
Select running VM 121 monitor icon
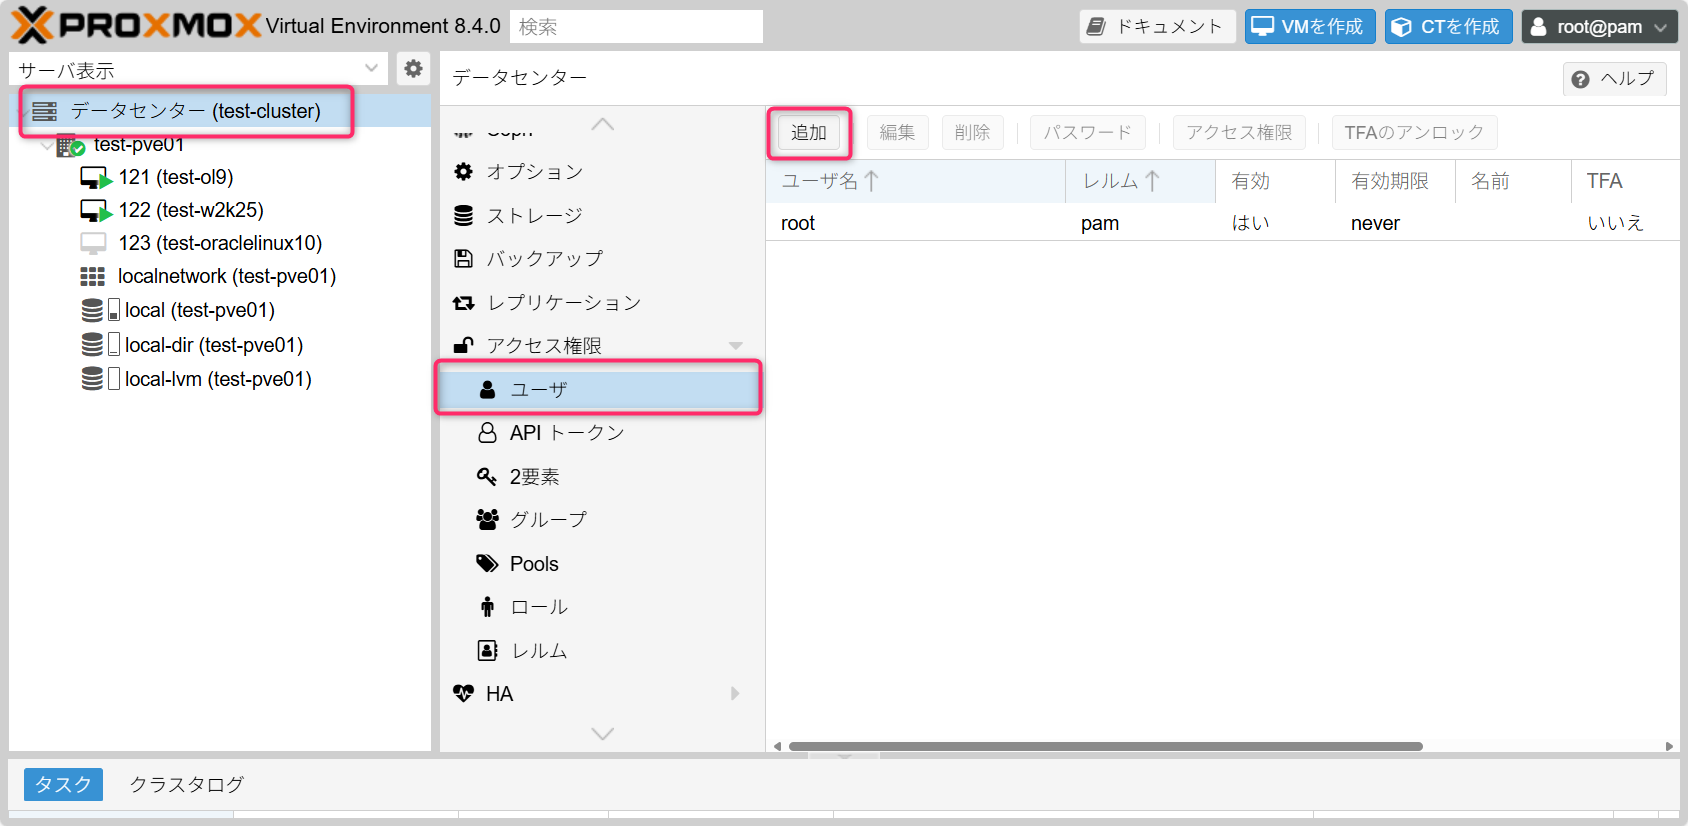95,178
